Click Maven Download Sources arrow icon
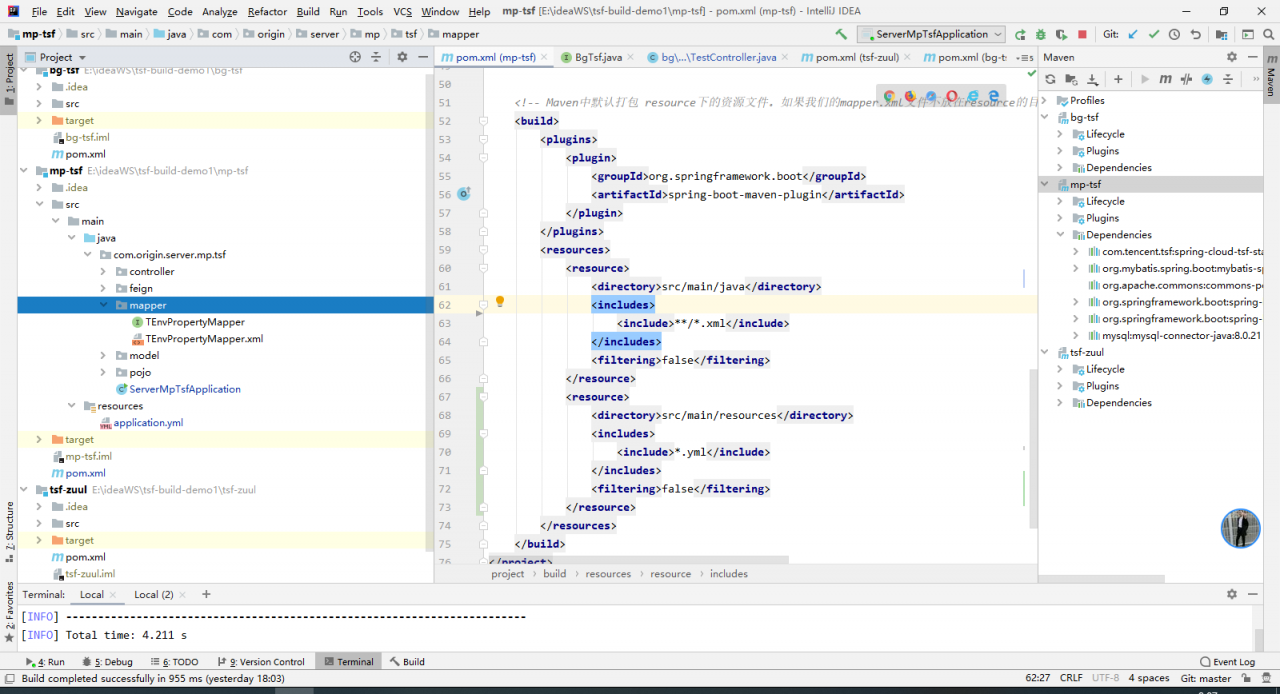The image size is (1280, 694). click(1093, 79)
